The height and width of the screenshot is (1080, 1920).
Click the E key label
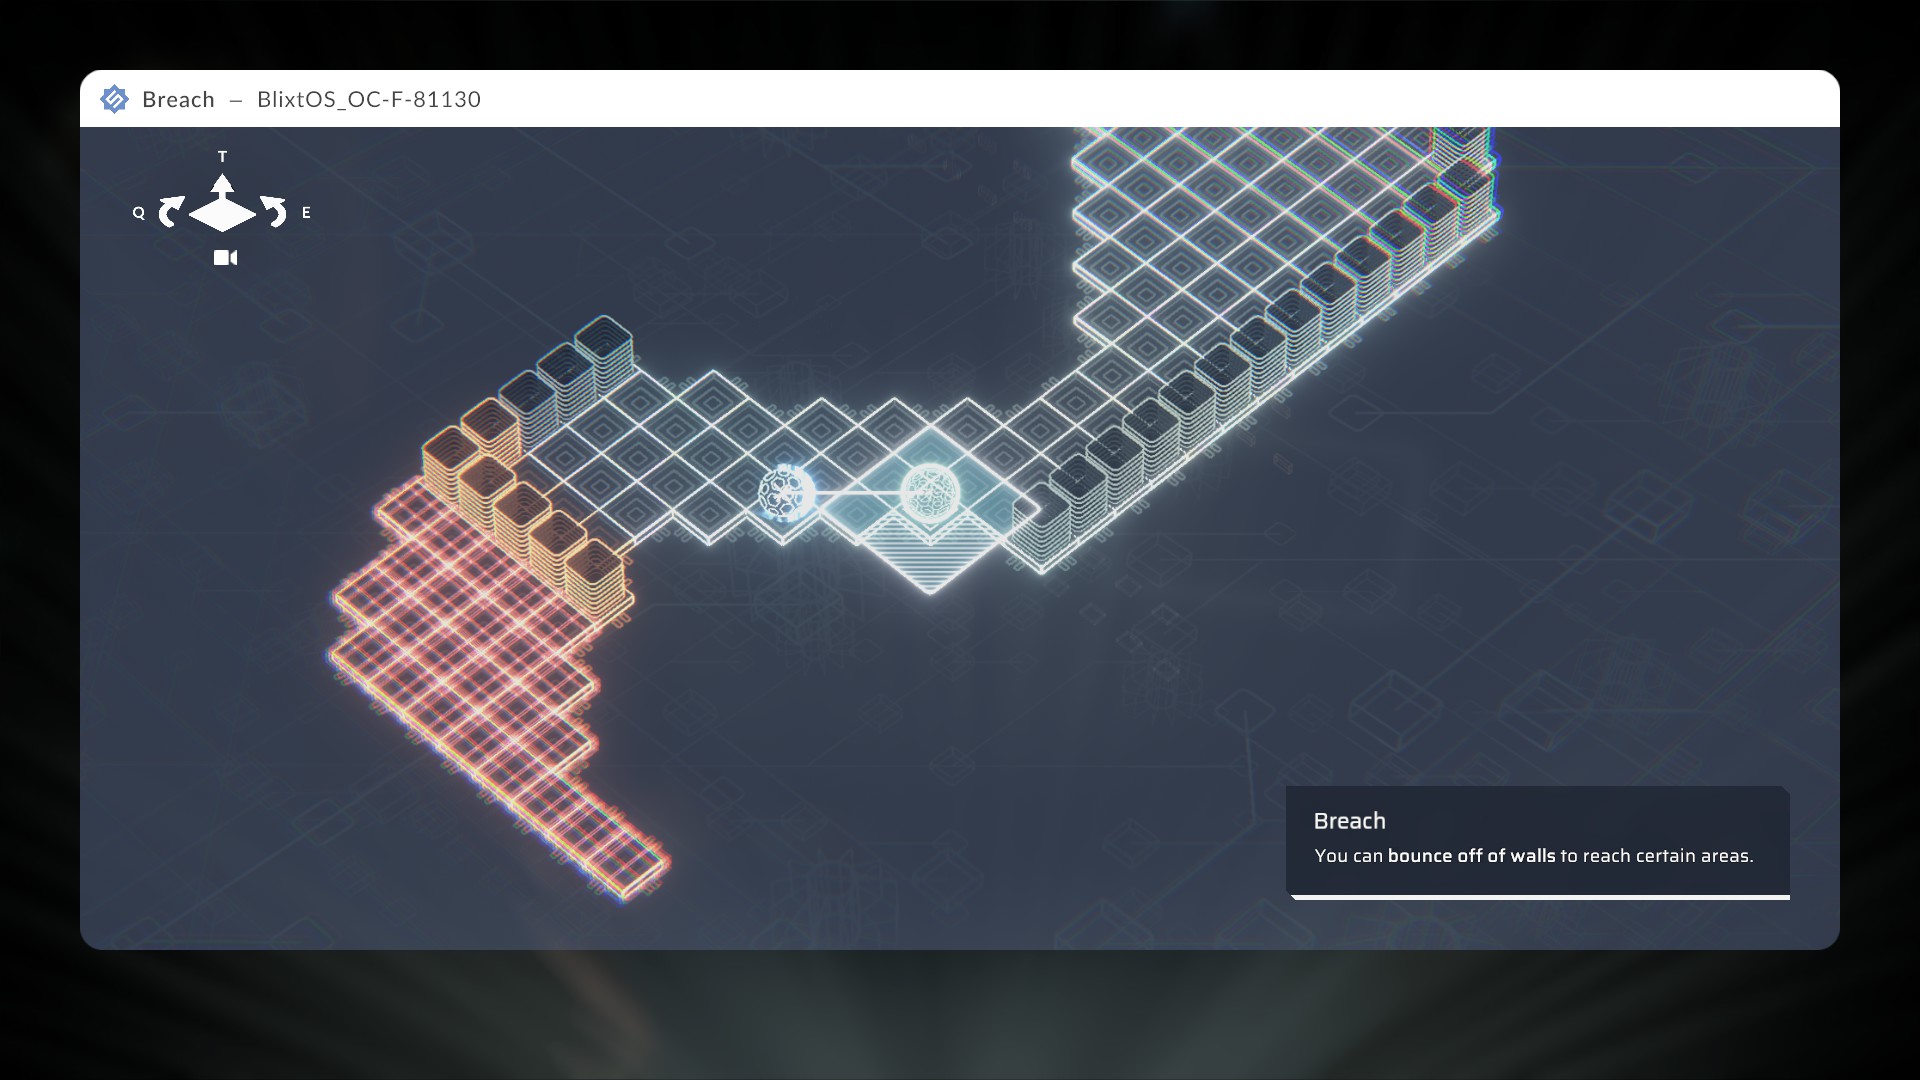click(x=306, y=212)
